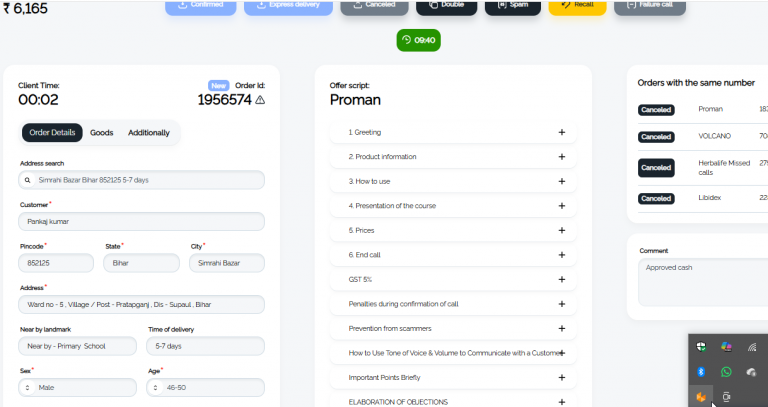The width and height of the screenshot is (768, 407).
Task: Click the Canceled badge in VOLCANO row
Action: (656, 137)
